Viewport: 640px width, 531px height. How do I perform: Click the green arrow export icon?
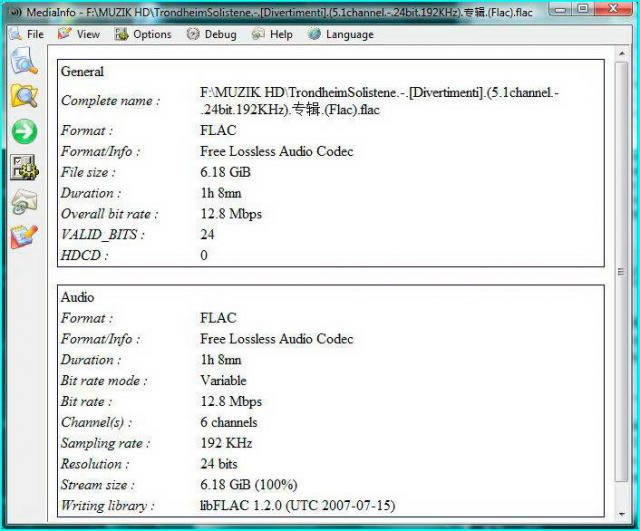click(24, 131)
